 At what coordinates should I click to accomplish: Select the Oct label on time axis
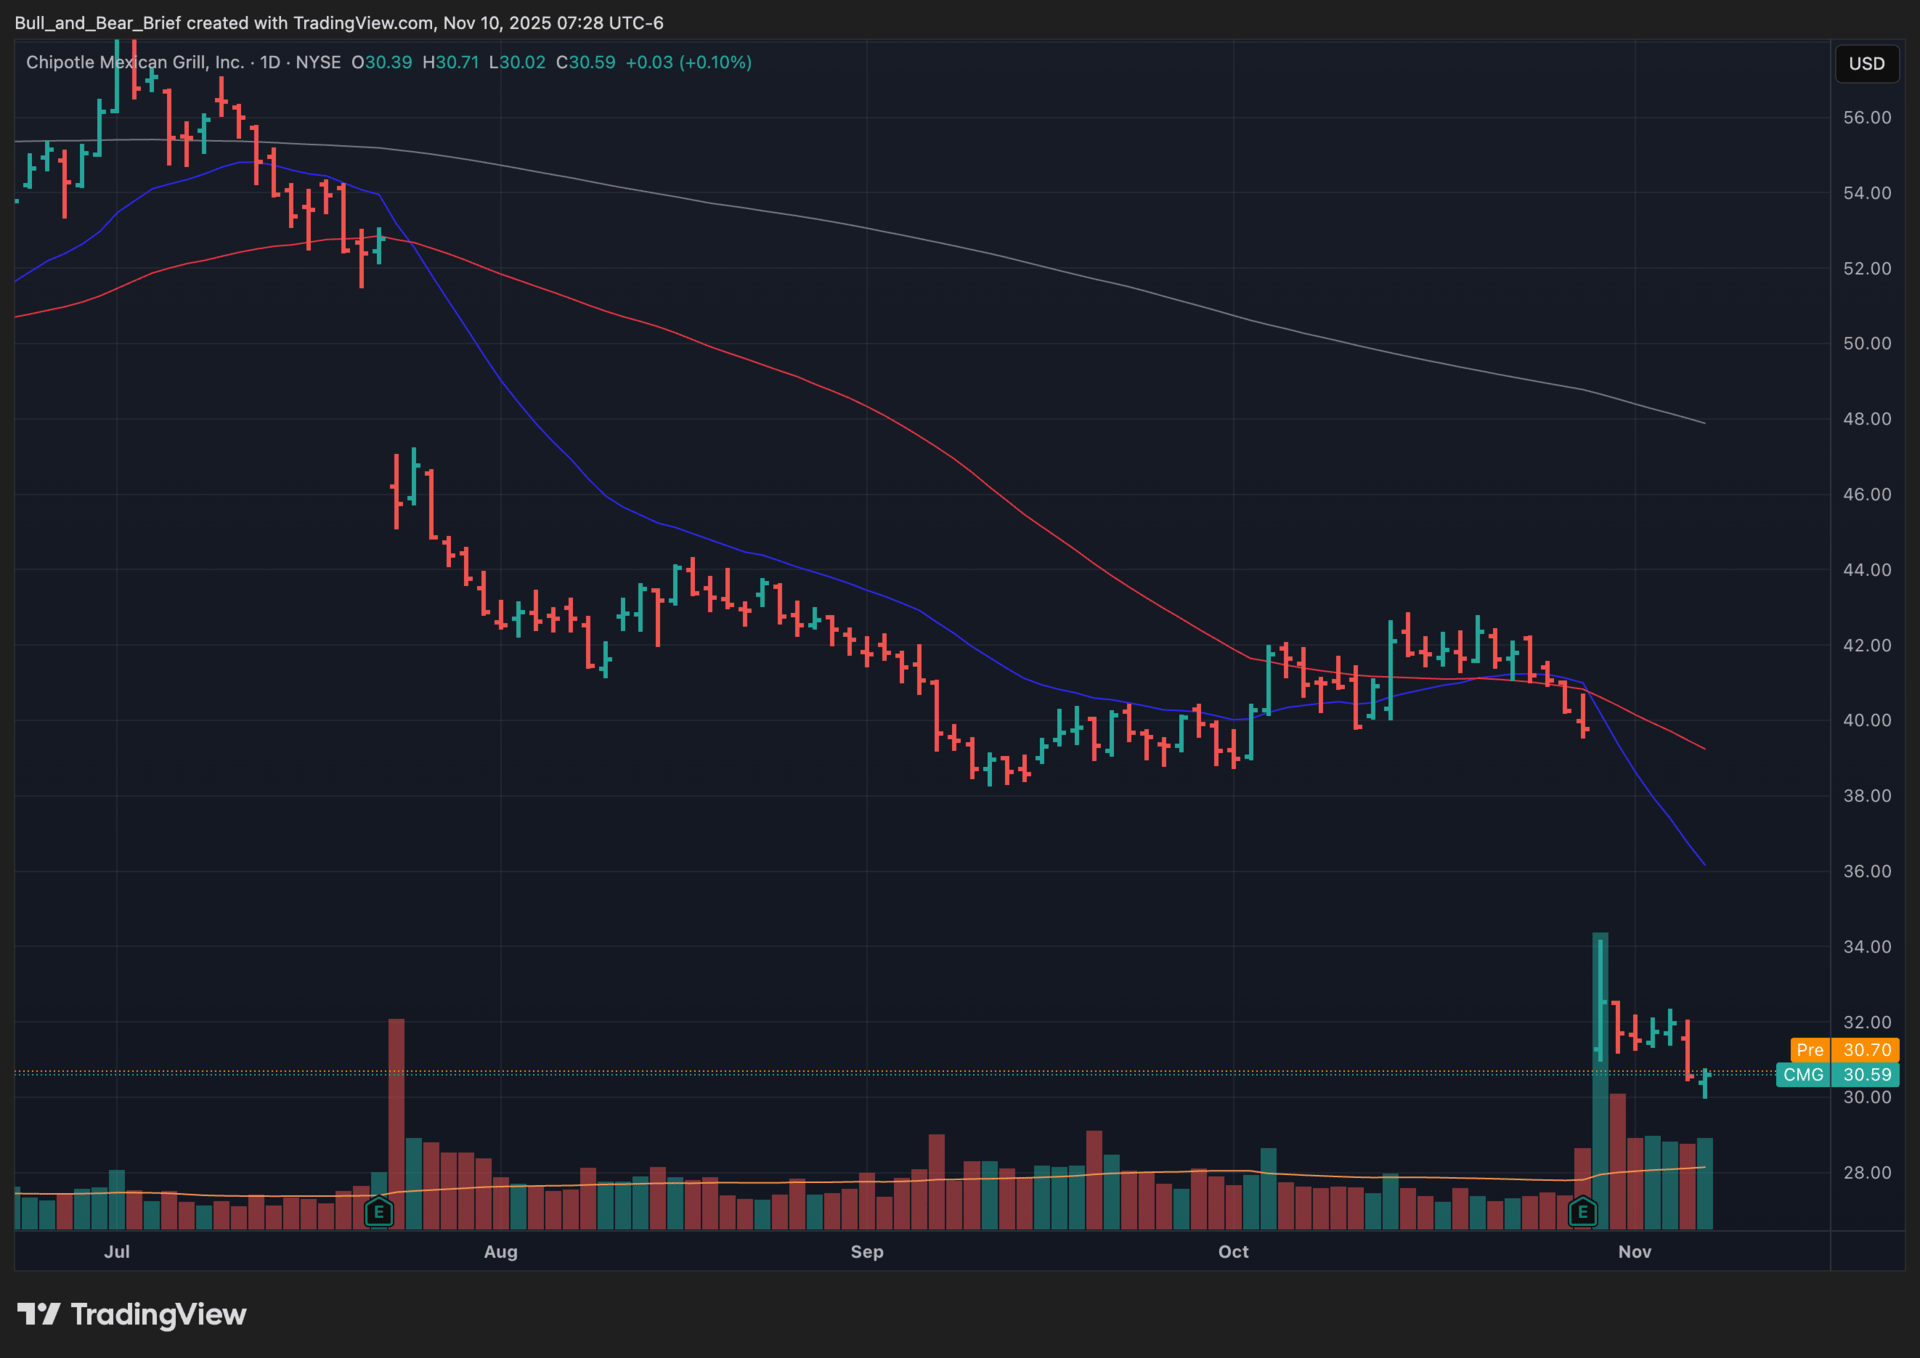pyautogui.click(x=1233, y=1252)
